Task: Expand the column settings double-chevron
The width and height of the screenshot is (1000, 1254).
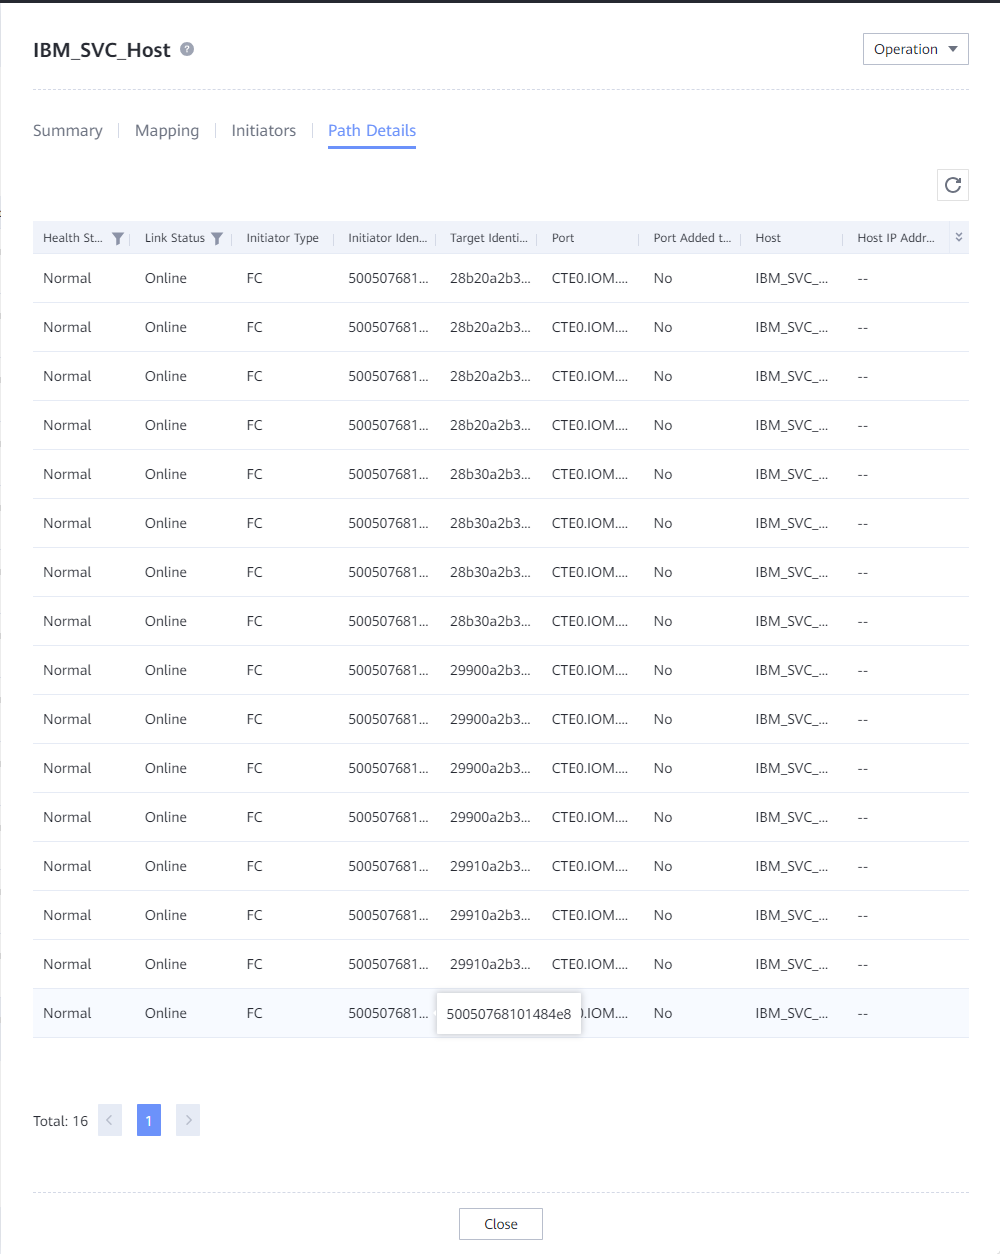Action: pos(959,237)
